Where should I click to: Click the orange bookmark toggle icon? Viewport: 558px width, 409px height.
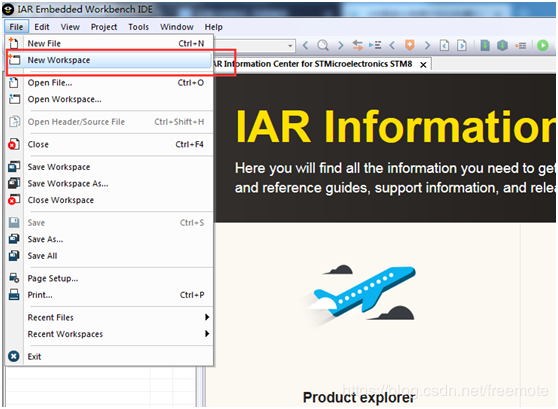tap(410, 45)
